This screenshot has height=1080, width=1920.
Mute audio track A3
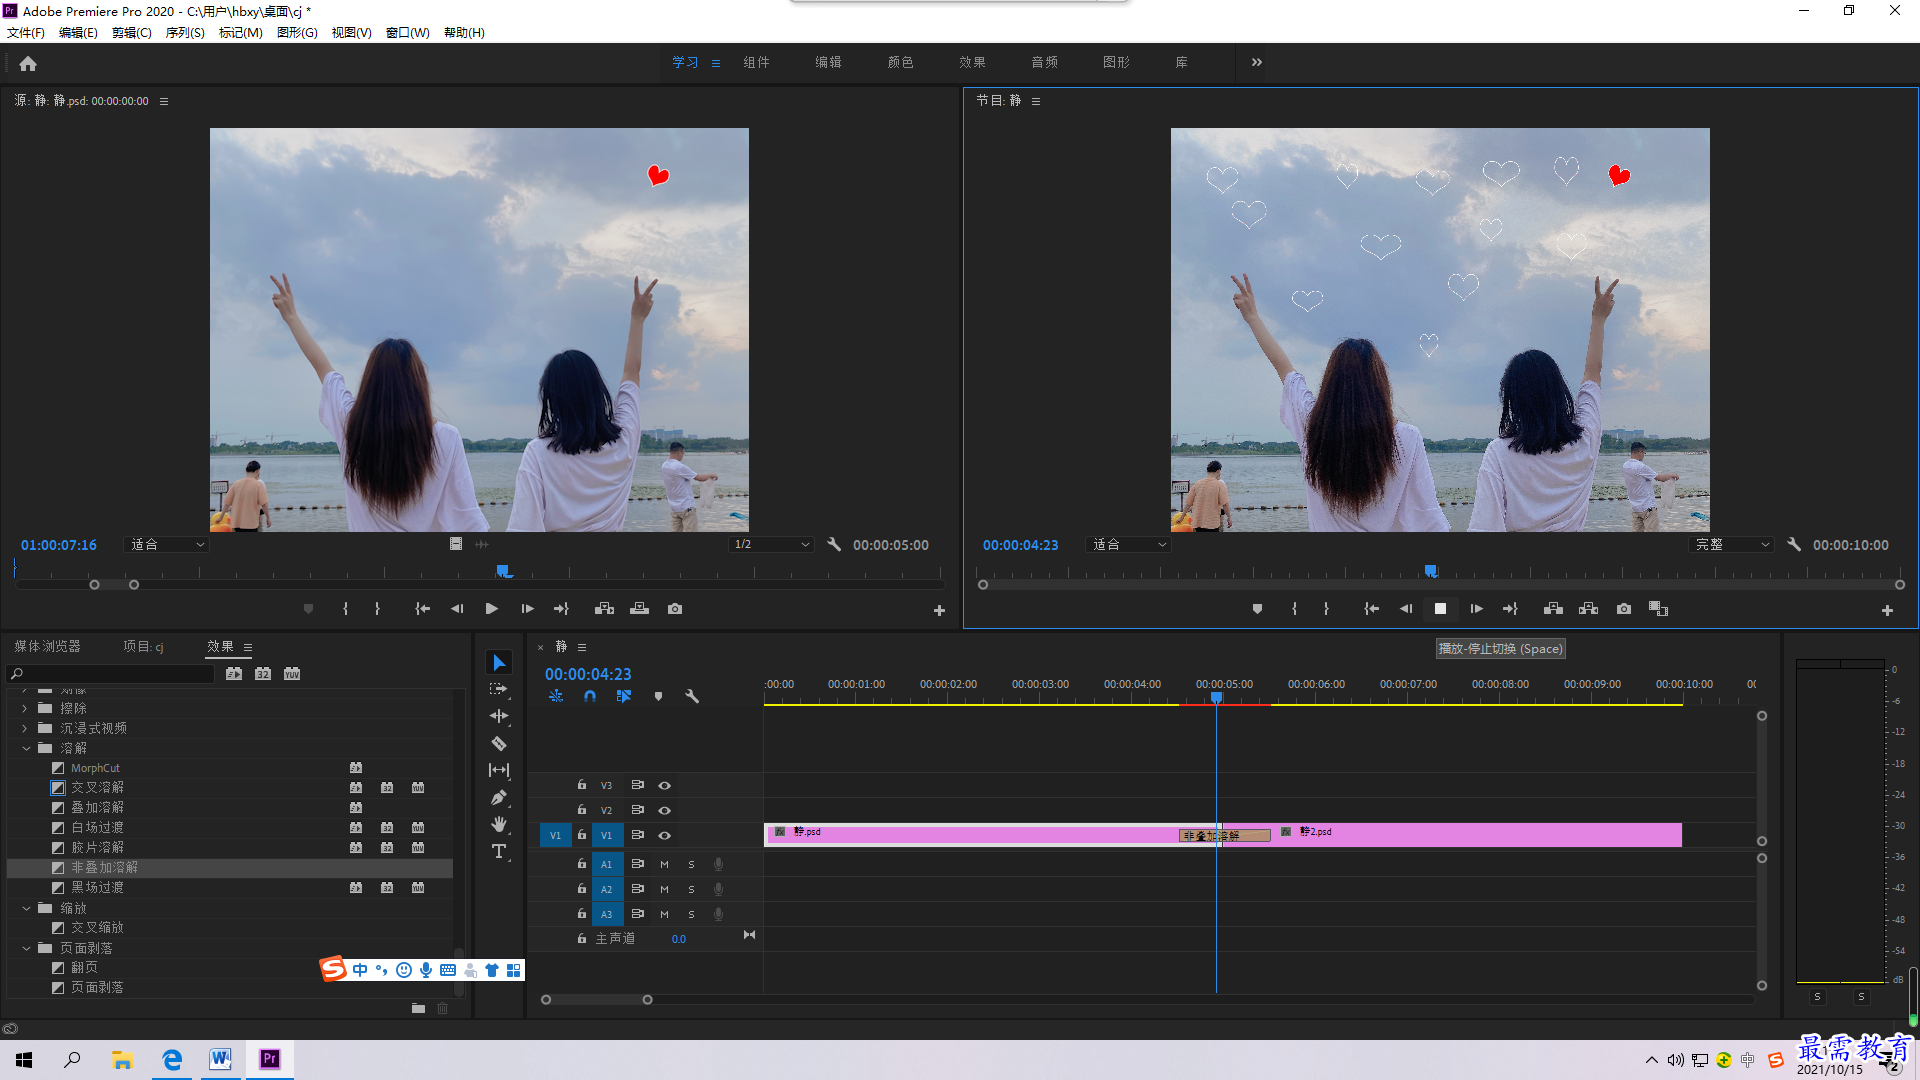(664, 915)
